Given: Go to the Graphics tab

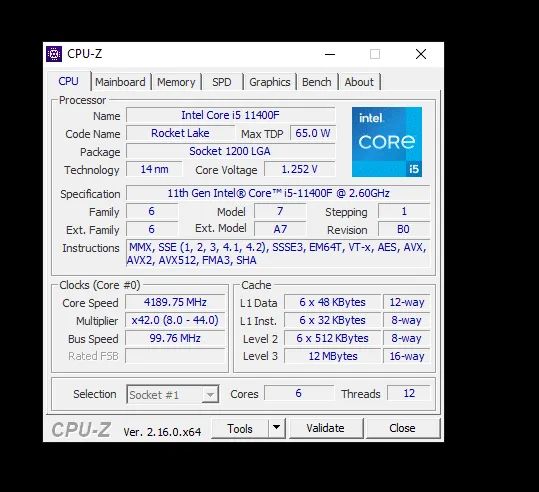Looking at the screenshot, I should pyautogui.click(x=270, y=82).
